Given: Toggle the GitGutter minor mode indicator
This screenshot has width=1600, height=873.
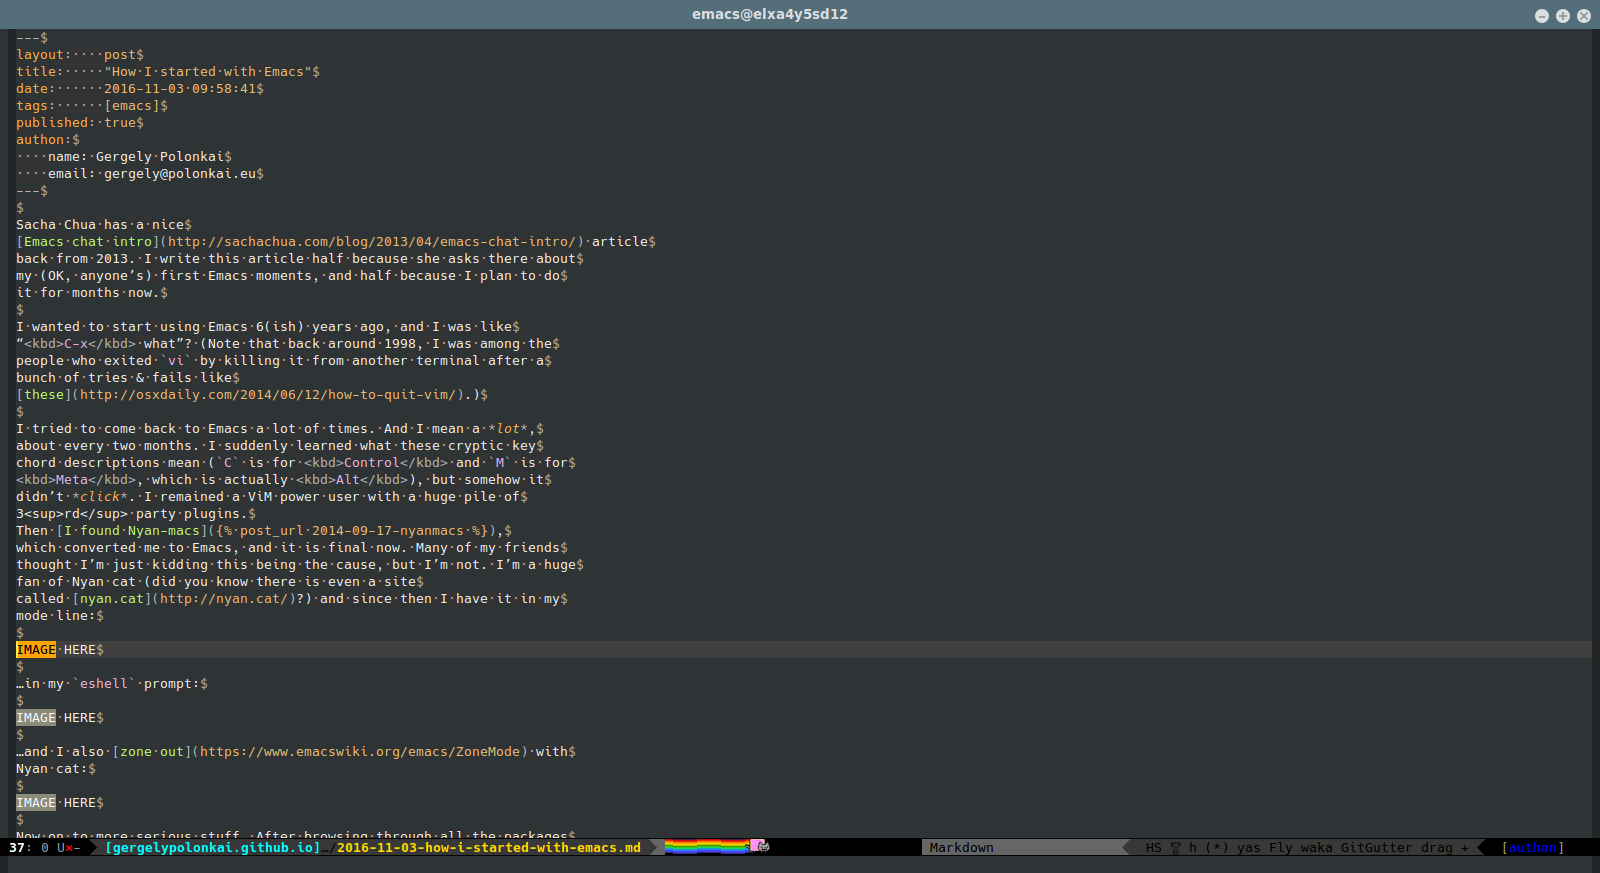Looking at the screenshot, I should click(x=1376, y=848).
